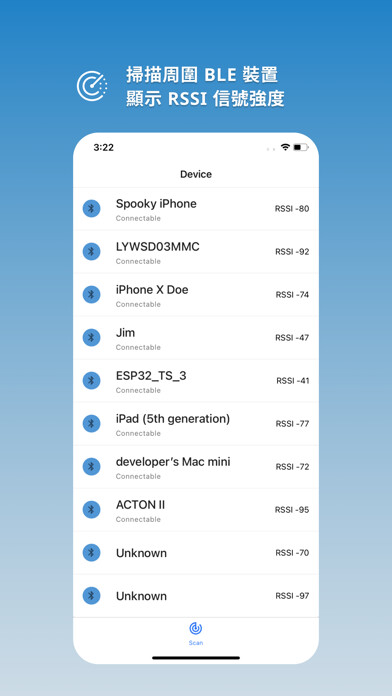Tap Bluetooth icon of Unknown RSSI -70 row
Screen dimensions: 392x696
click(x=91, y=553)
